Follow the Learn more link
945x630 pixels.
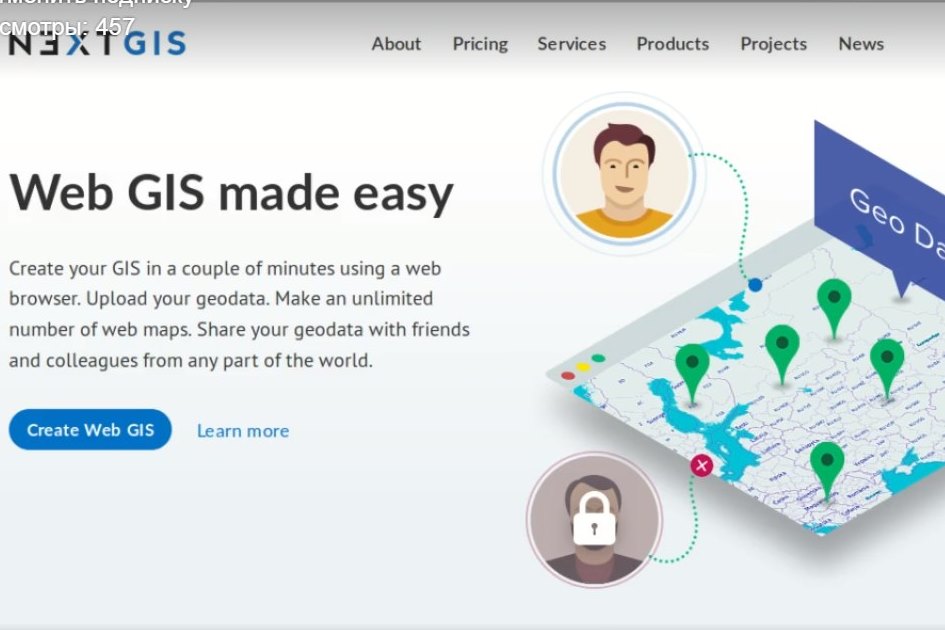click(243, 431)
